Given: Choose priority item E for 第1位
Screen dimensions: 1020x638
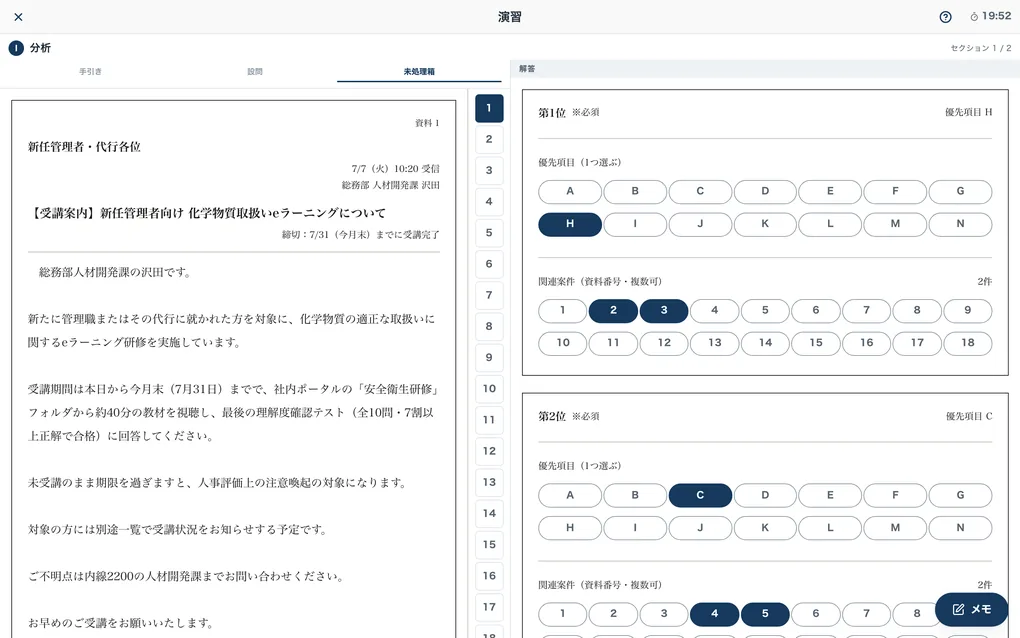Looking at the screenshot, I should (830, 192).
